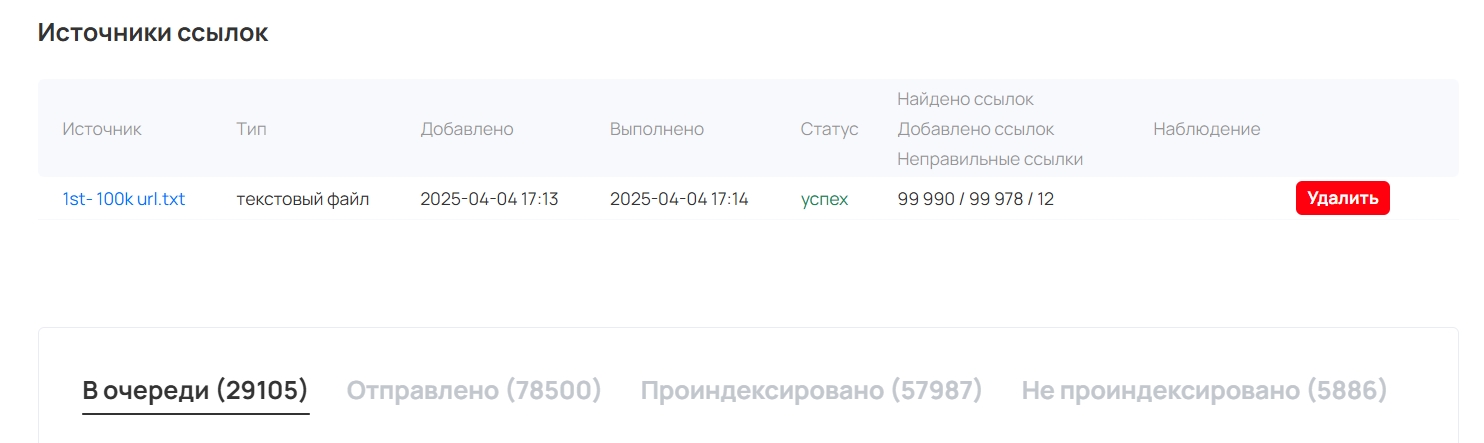Click the 99 990 / 99 978 / 12 counts

(975, 199)
